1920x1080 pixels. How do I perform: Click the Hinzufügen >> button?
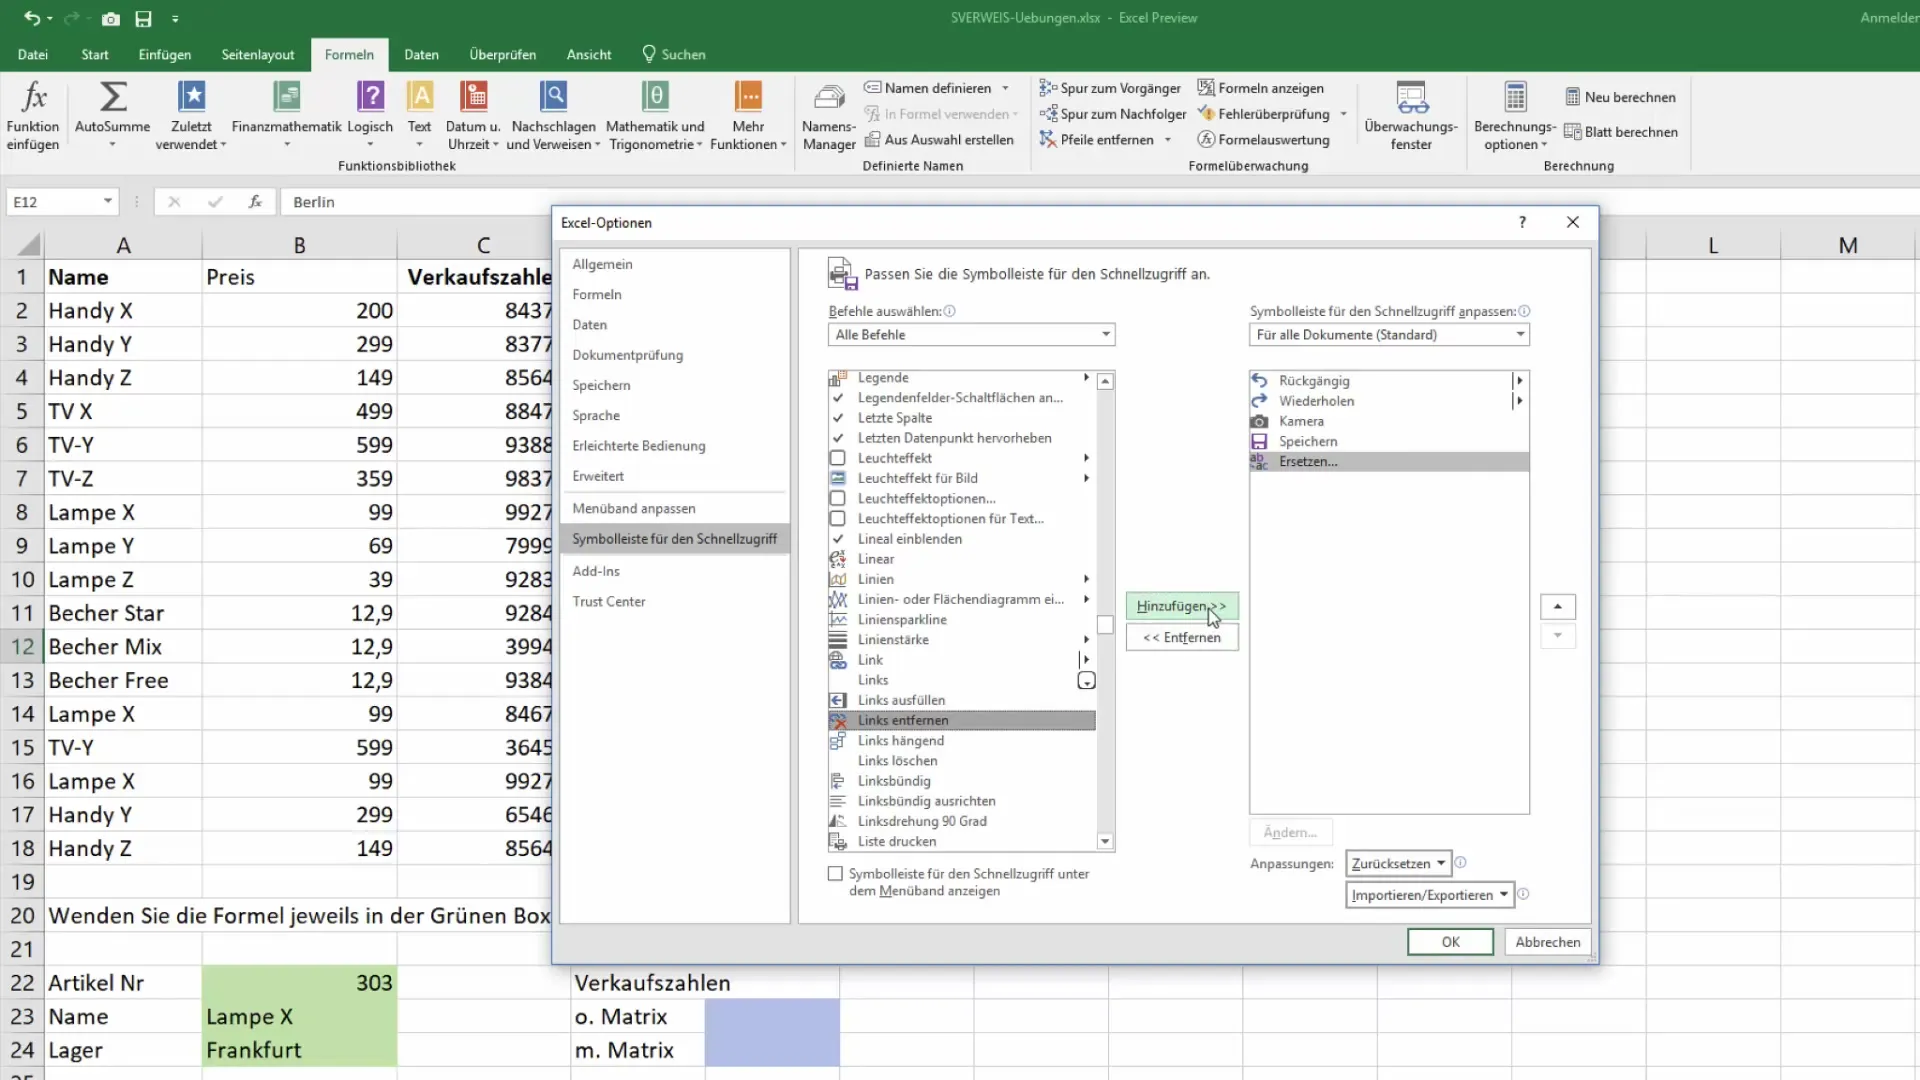(1182, 606)
